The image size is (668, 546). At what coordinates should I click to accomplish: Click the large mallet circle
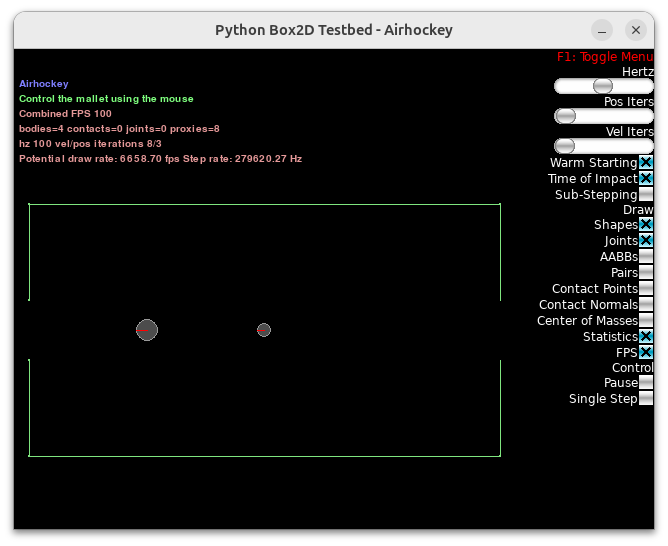(147, 330)
